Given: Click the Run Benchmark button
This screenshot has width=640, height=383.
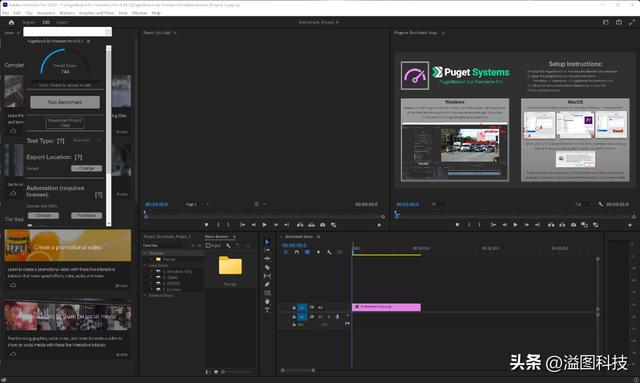Looking at the screenshot, I should [x=65, y=102].
